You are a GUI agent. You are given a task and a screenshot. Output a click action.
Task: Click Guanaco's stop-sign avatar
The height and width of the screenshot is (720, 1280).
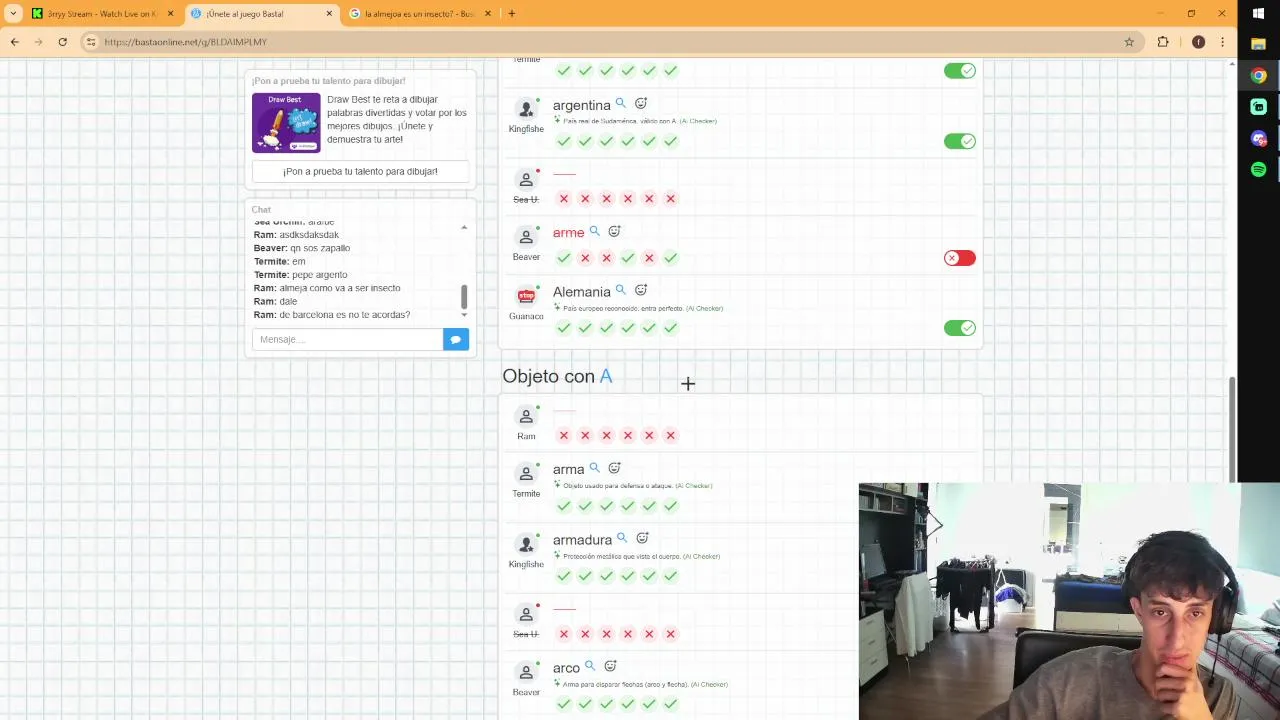tap(526, 296)
